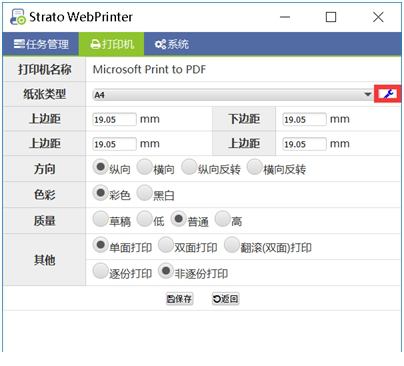Image resolution: width=404 pixels, height=366 pixels.
Task: Select 纵向 orientation
Action: click(x=100, y=167)
